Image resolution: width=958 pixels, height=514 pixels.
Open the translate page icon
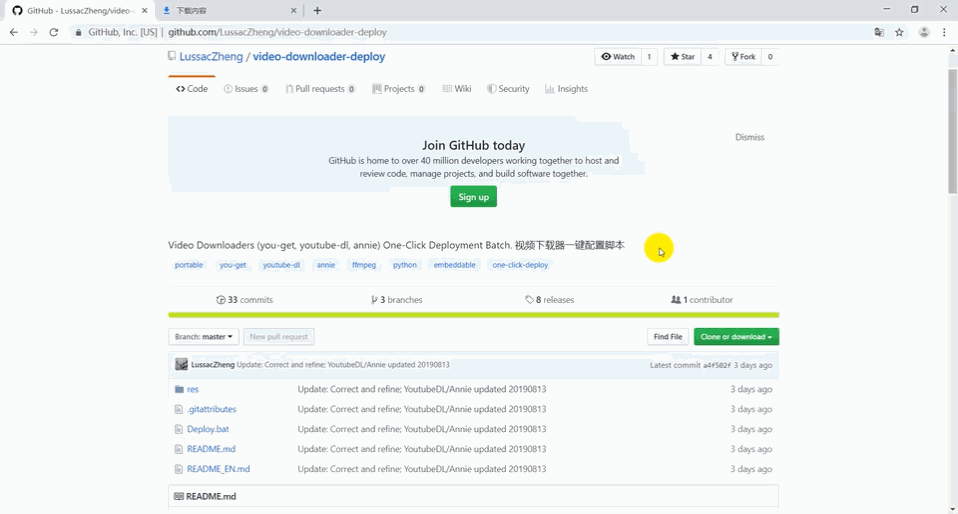[879, 32]
